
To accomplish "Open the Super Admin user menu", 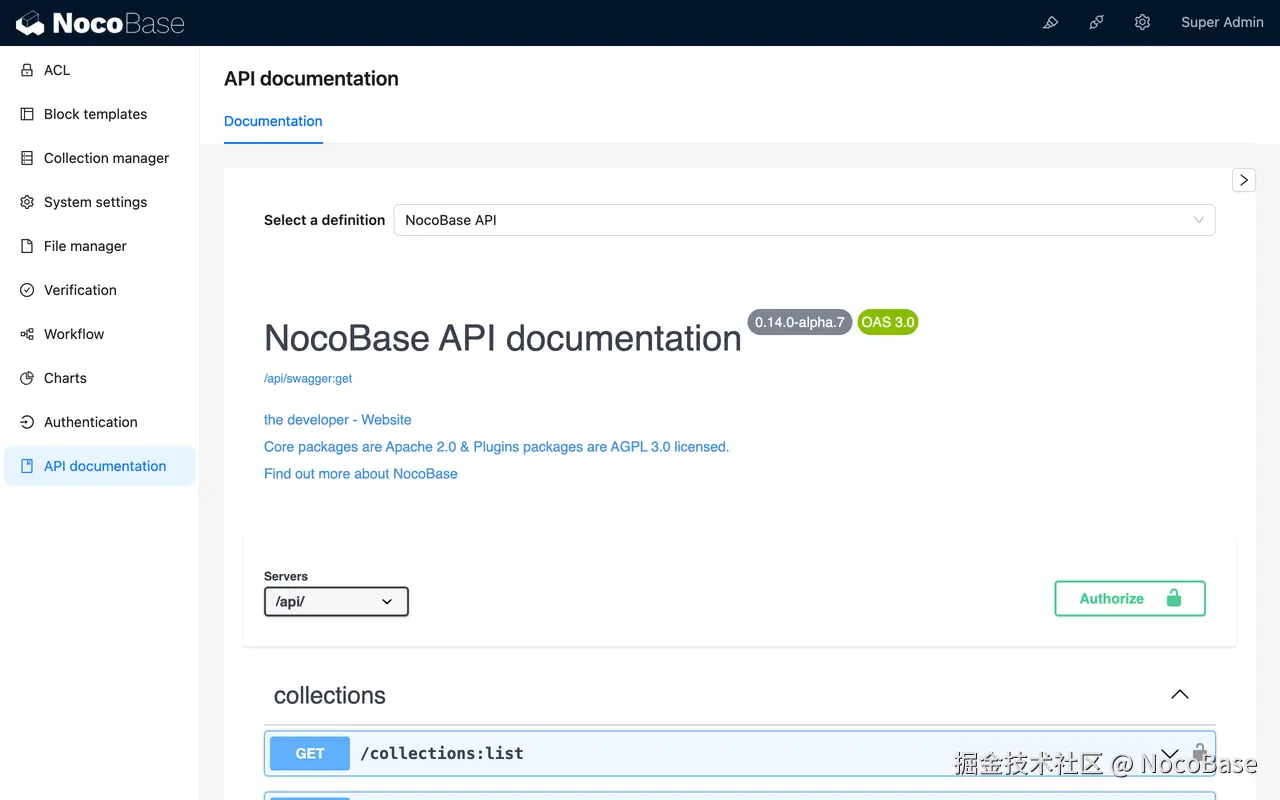I will [x=1222, y=22].
